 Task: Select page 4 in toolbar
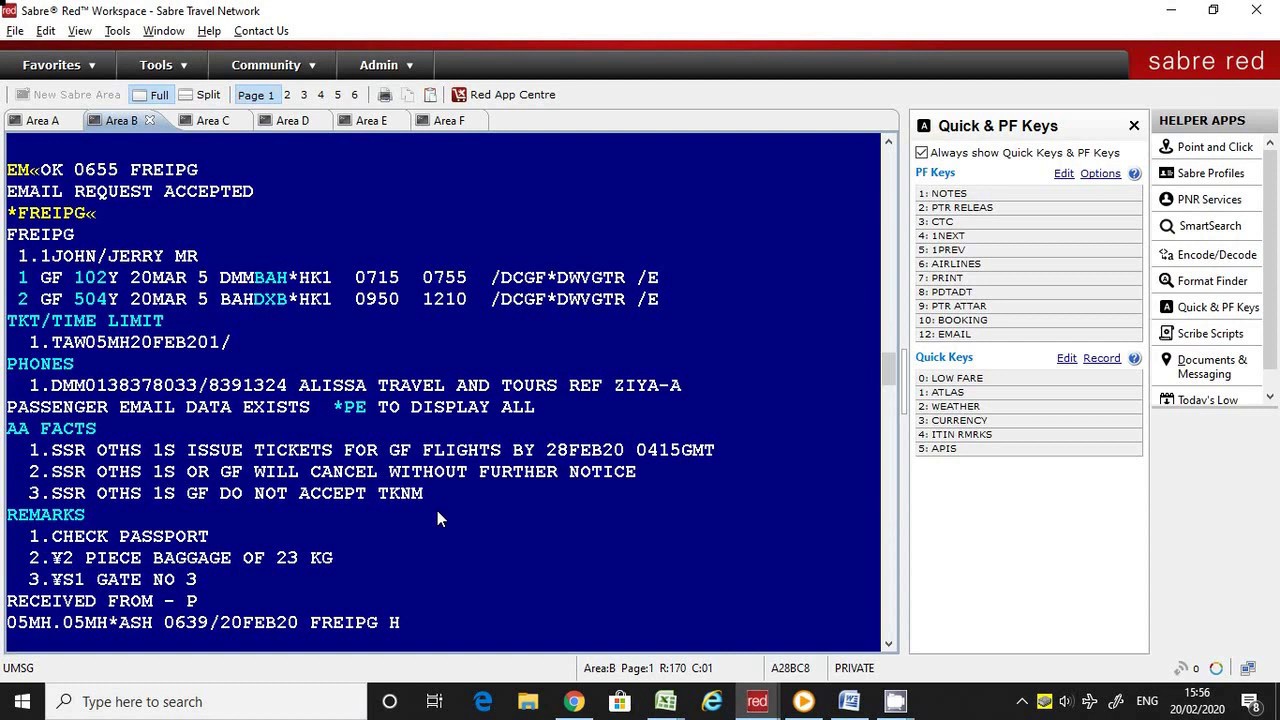coord(321,95)
